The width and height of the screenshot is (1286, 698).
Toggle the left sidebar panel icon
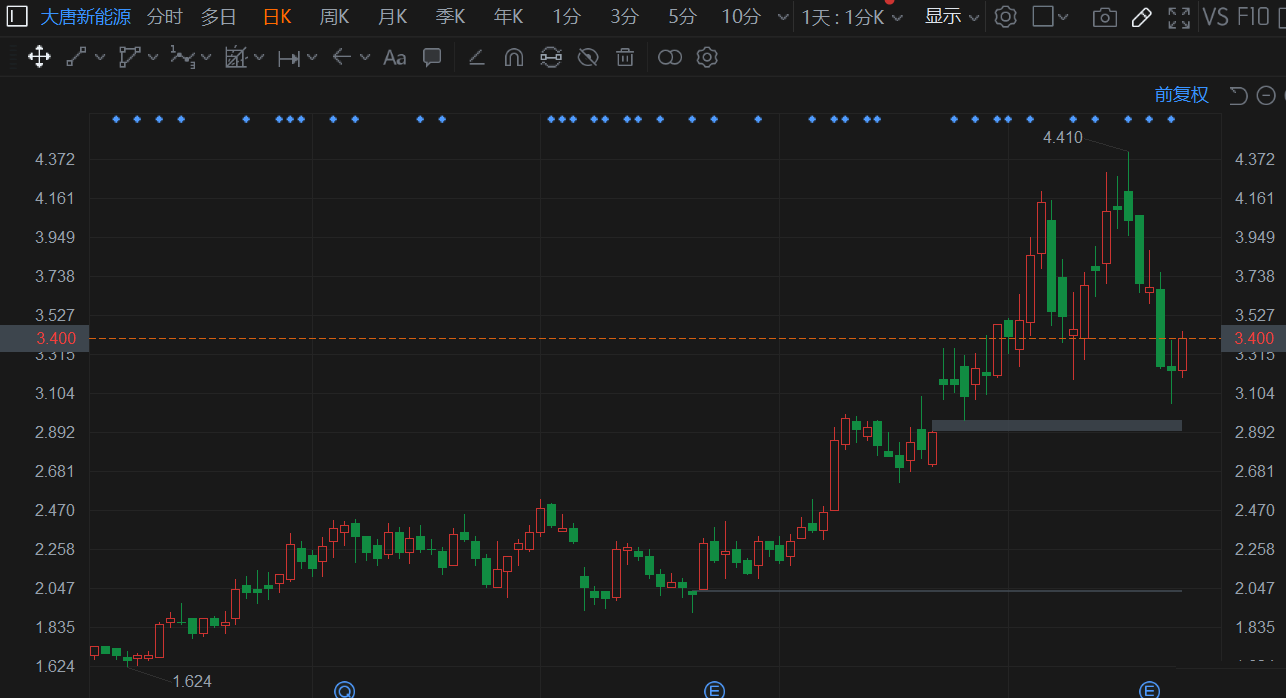pos(17,16)
